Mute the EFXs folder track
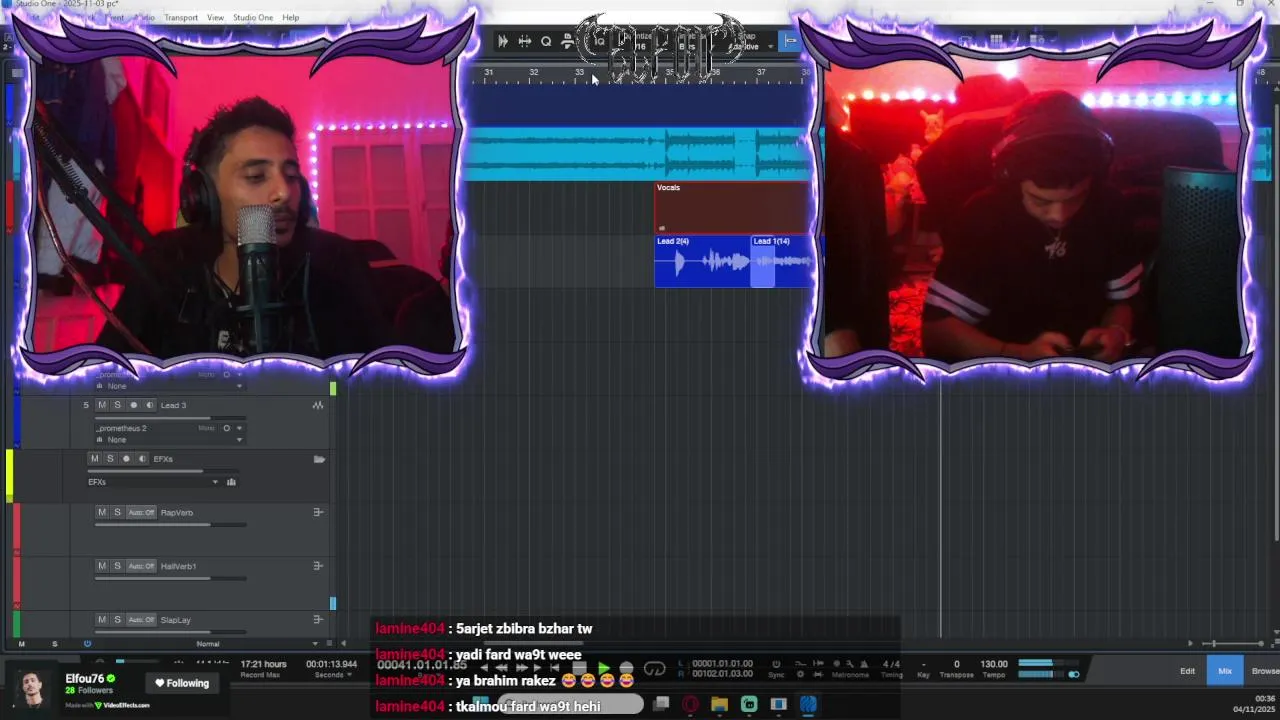 pos(94,459)
